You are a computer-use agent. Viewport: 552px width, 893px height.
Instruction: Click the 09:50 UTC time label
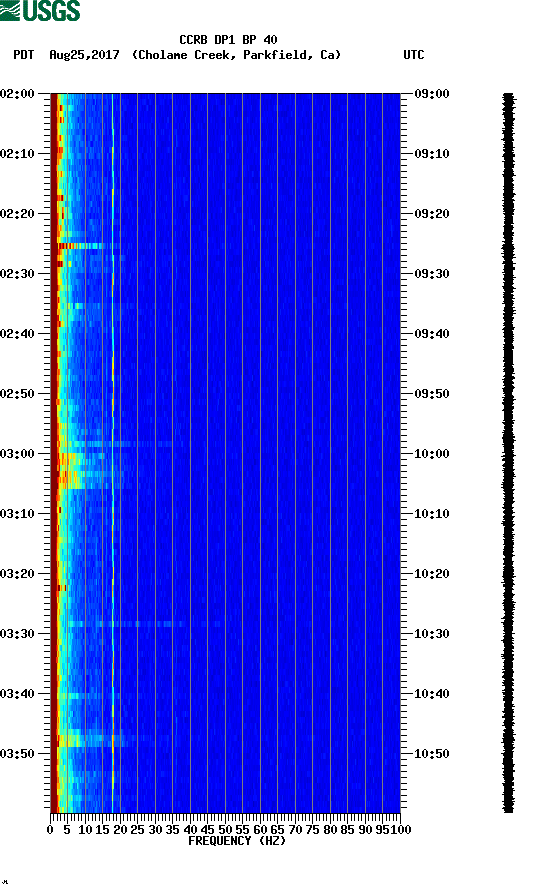coord(432,394)
